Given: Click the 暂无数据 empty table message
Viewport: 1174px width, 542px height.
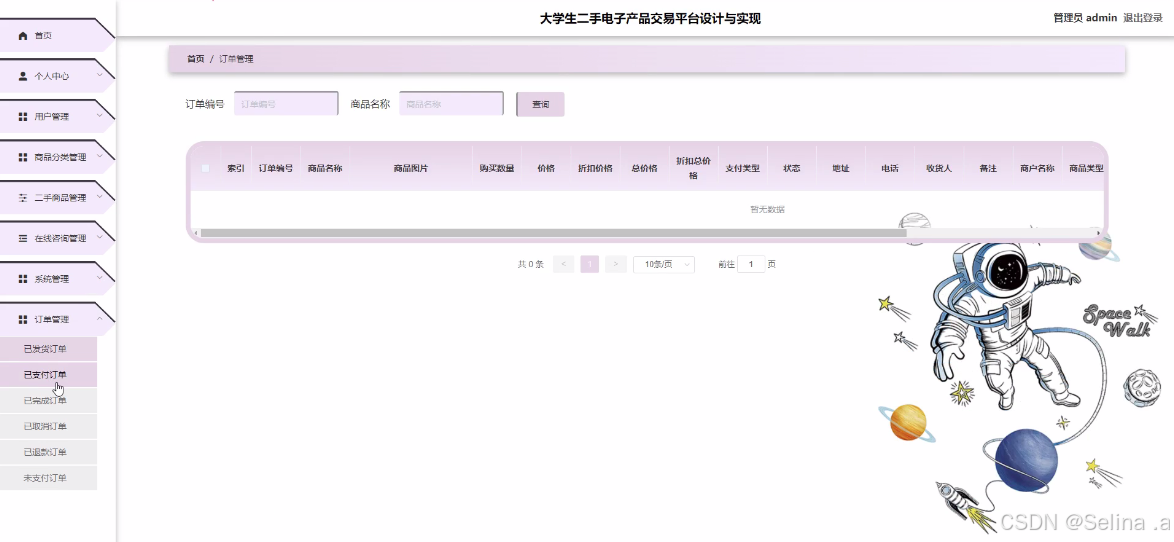Looking at the screenshot, I should (767, 210).
